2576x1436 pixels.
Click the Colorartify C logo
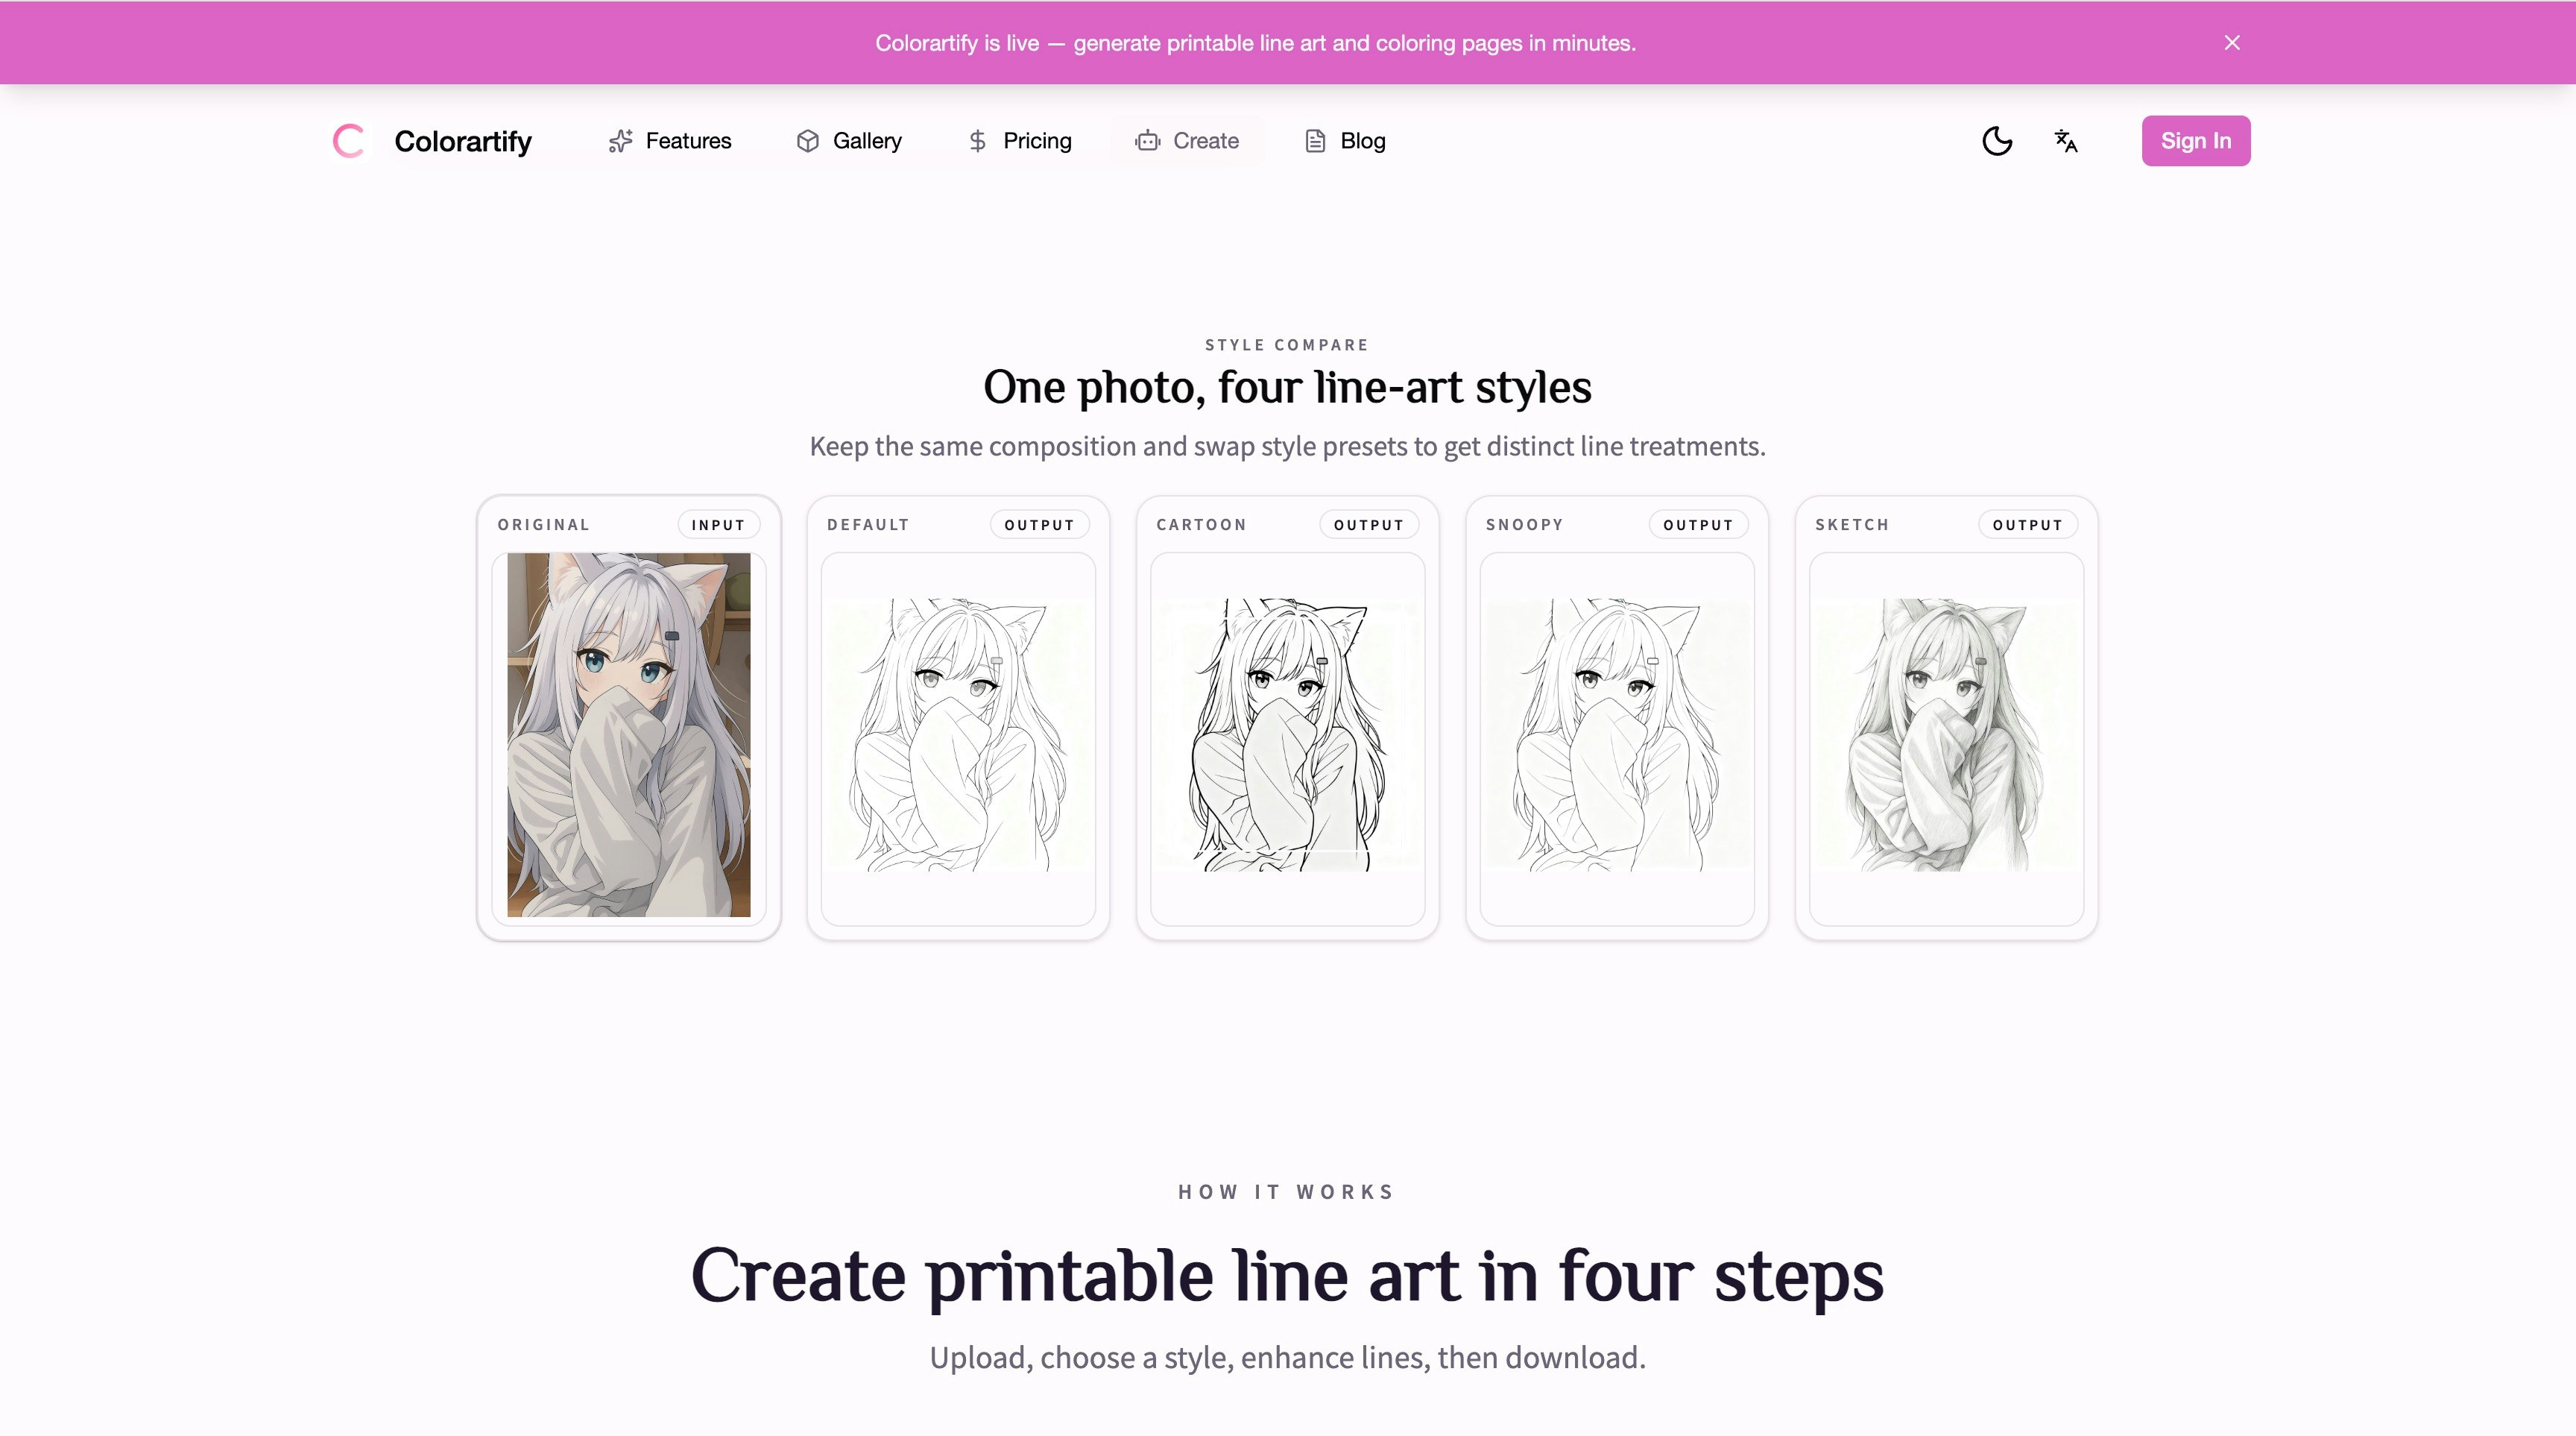[348, 141]
